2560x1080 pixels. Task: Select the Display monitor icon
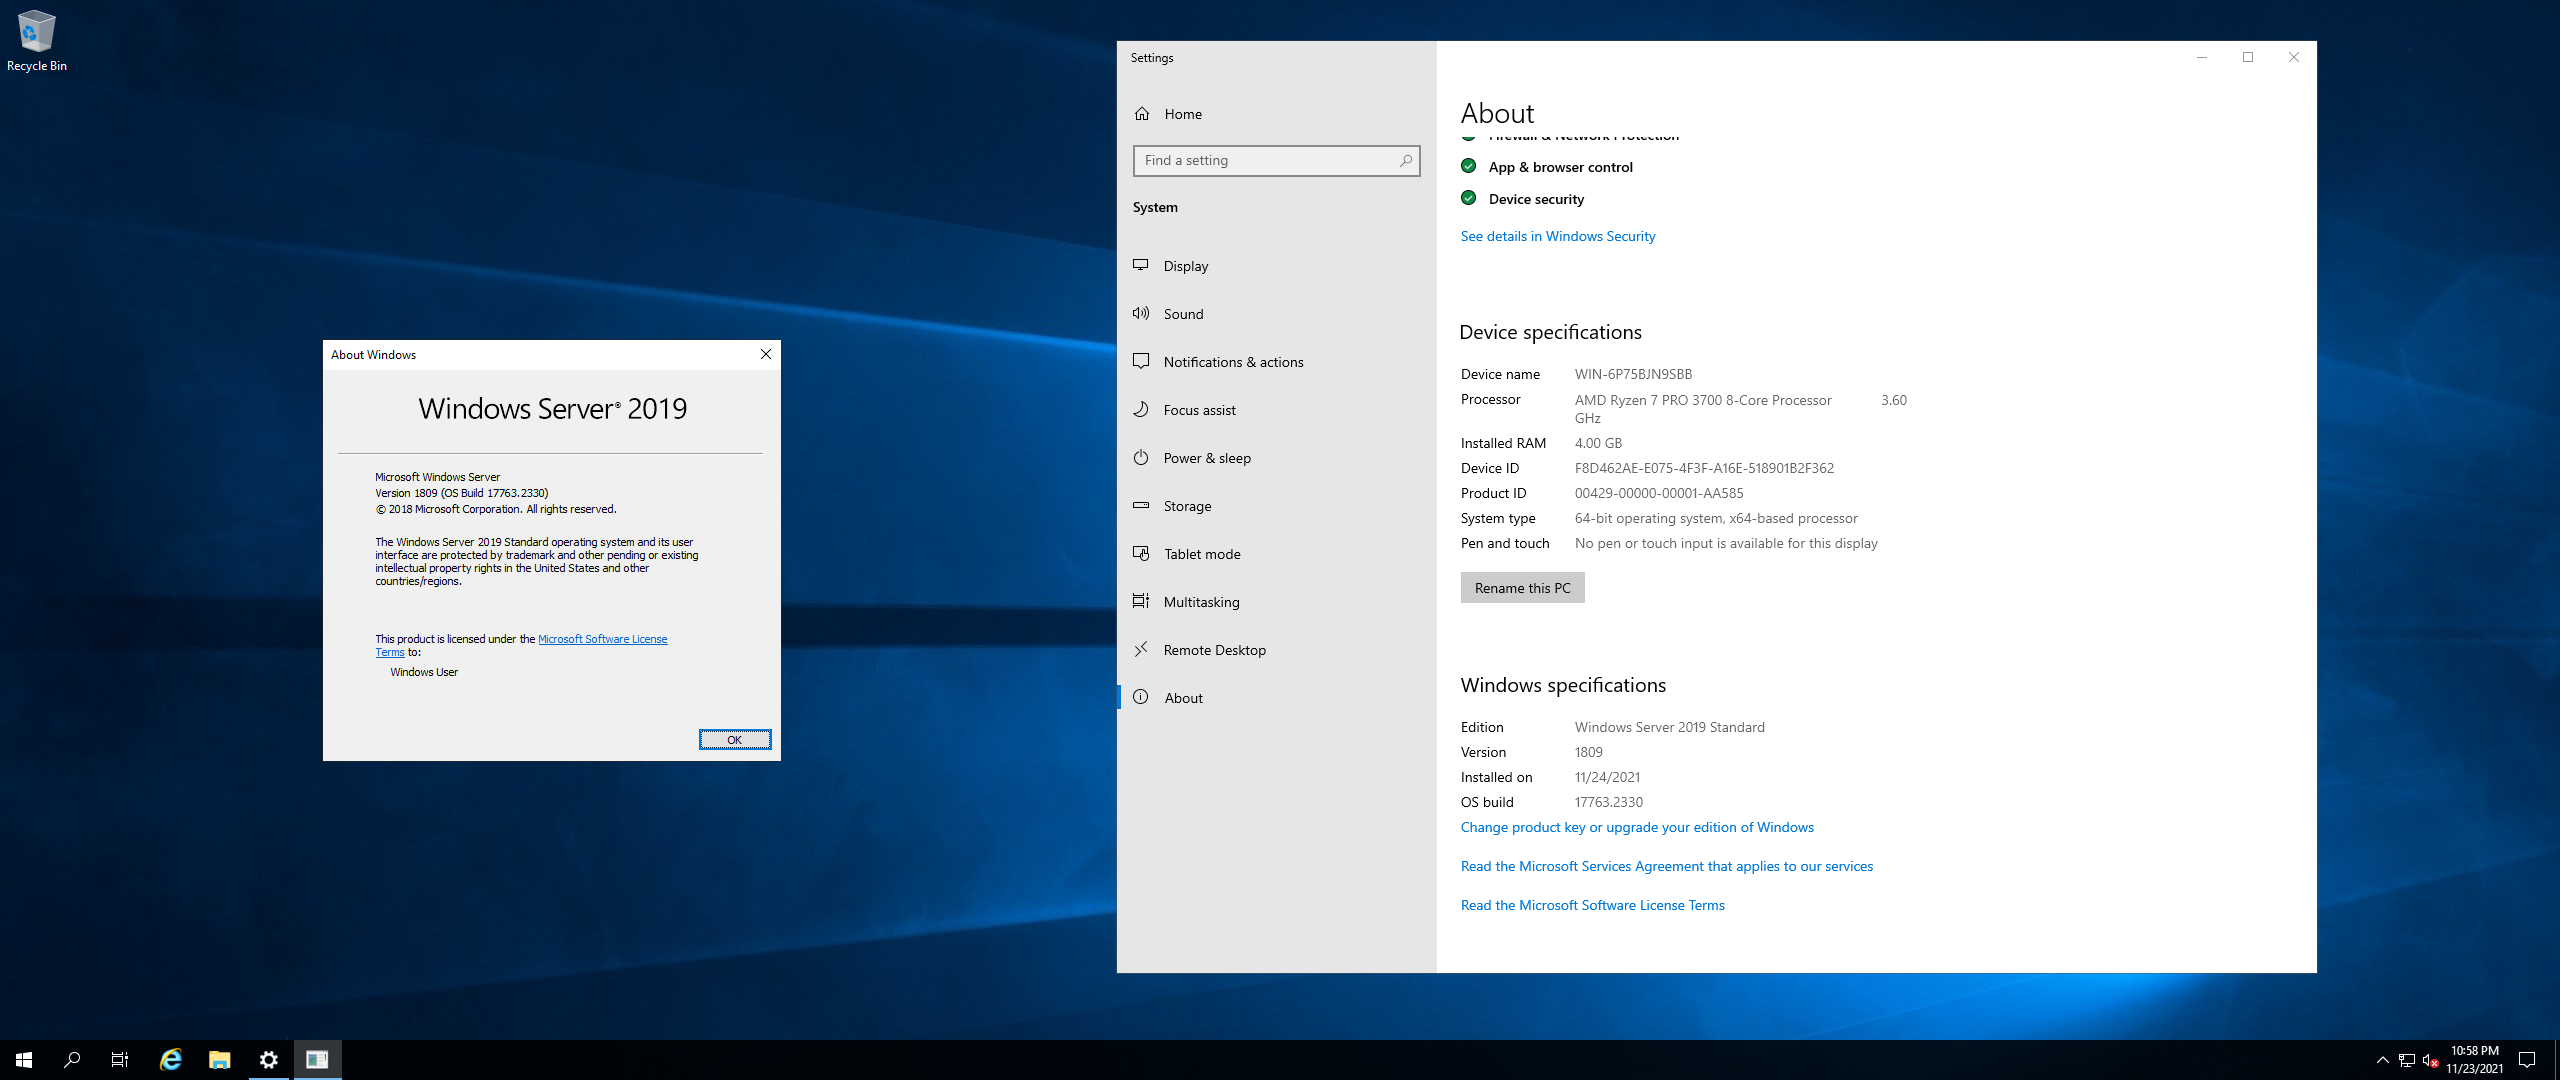[x=1141, y=265]
